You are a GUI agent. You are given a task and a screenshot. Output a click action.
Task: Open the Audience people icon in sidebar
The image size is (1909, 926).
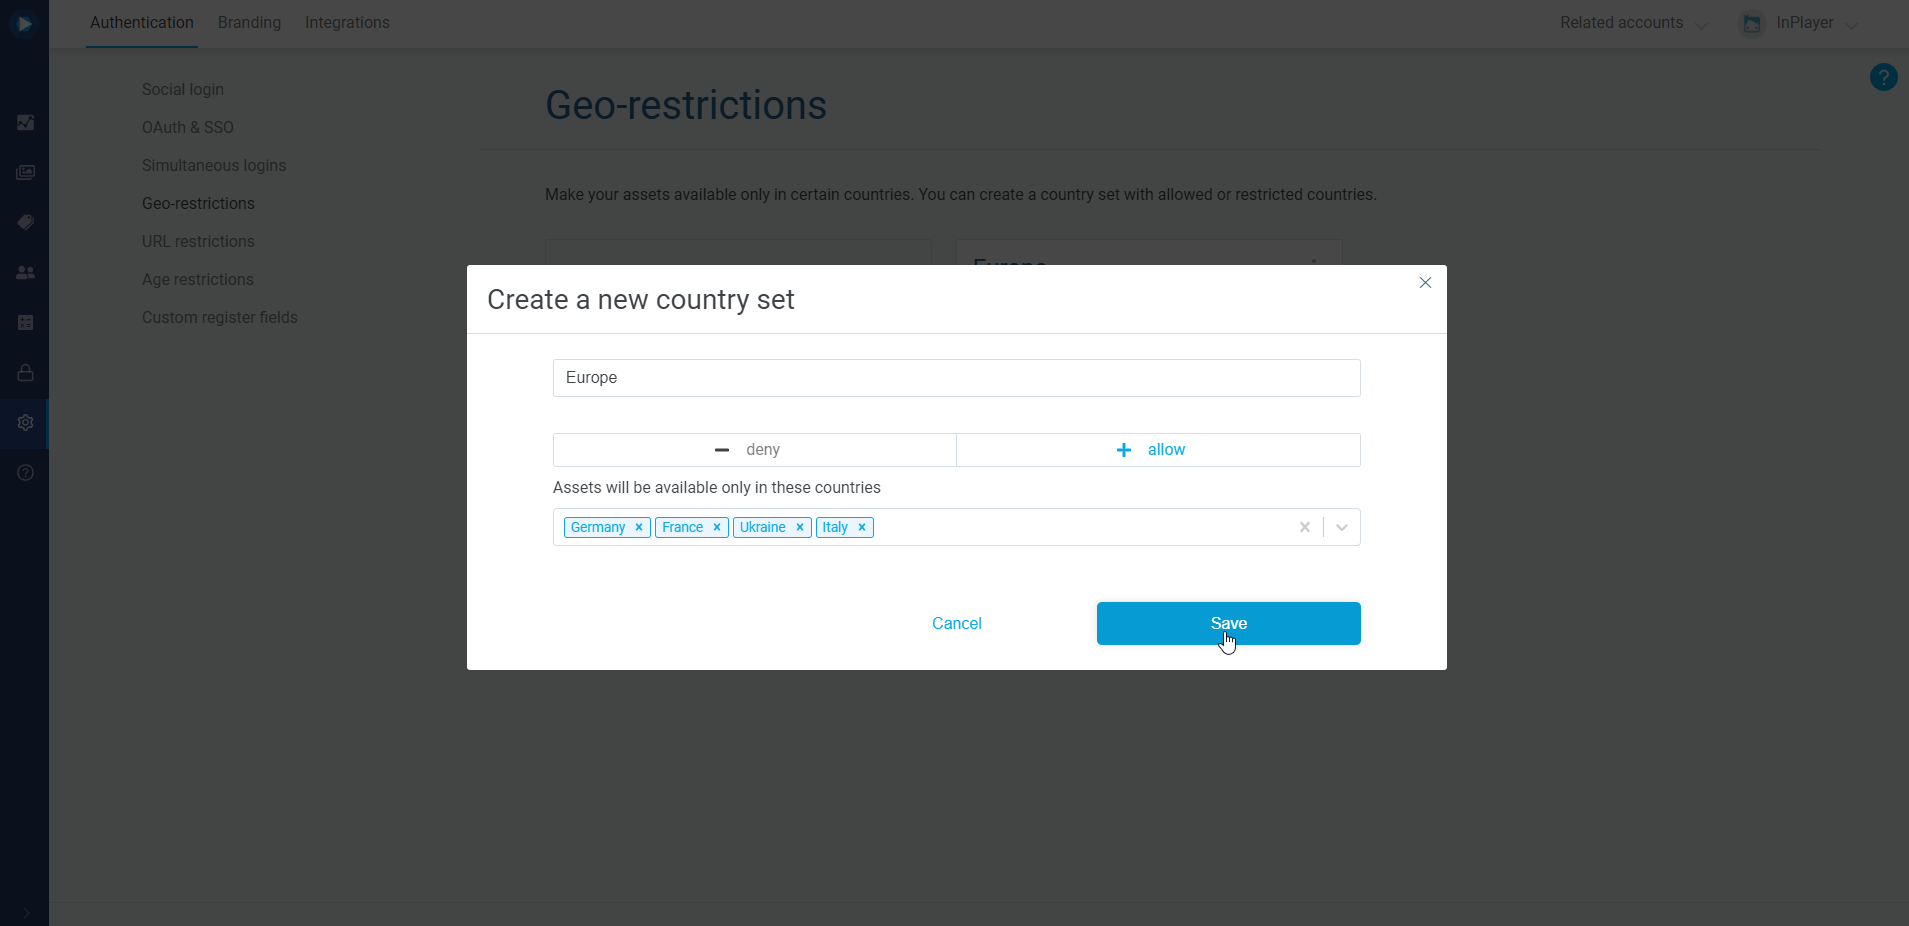tap(25, 272)
